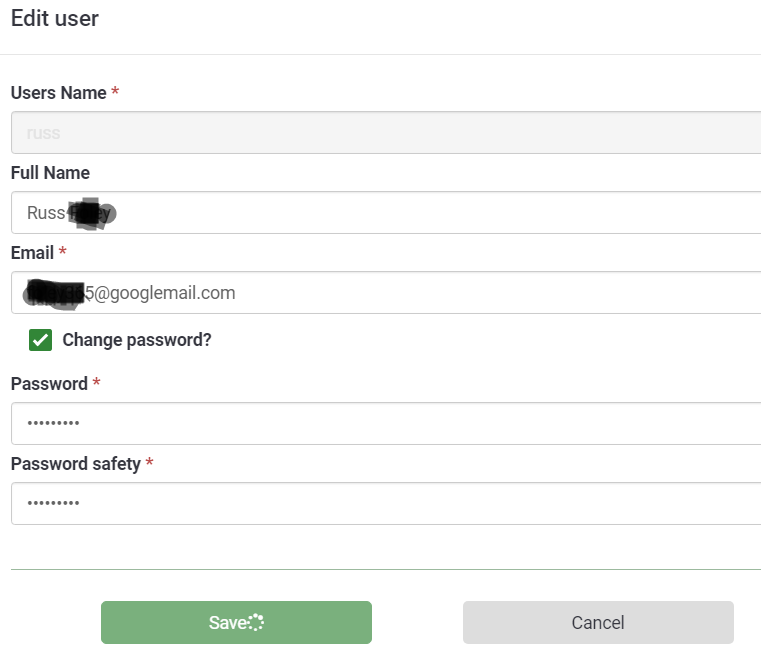Click the Email field label
The height and width of the screenshot is (662, 761).
click(32, 253)
